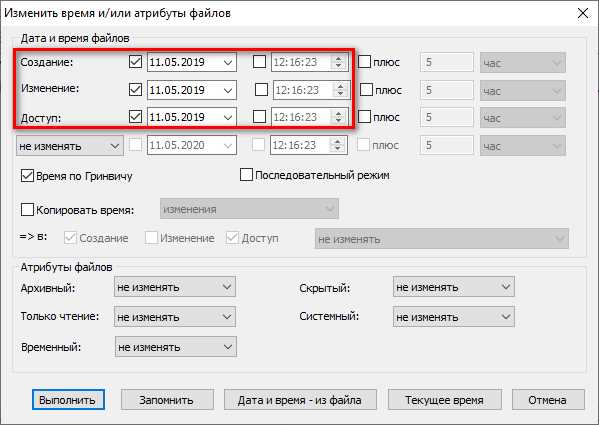Click the Доступ time spinner arrows
Screen dimensions: 599x425
click(338, 117)
